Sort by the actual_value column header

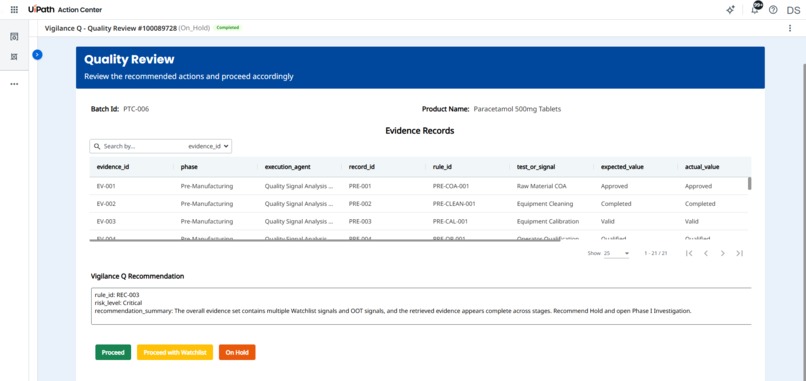702,167
